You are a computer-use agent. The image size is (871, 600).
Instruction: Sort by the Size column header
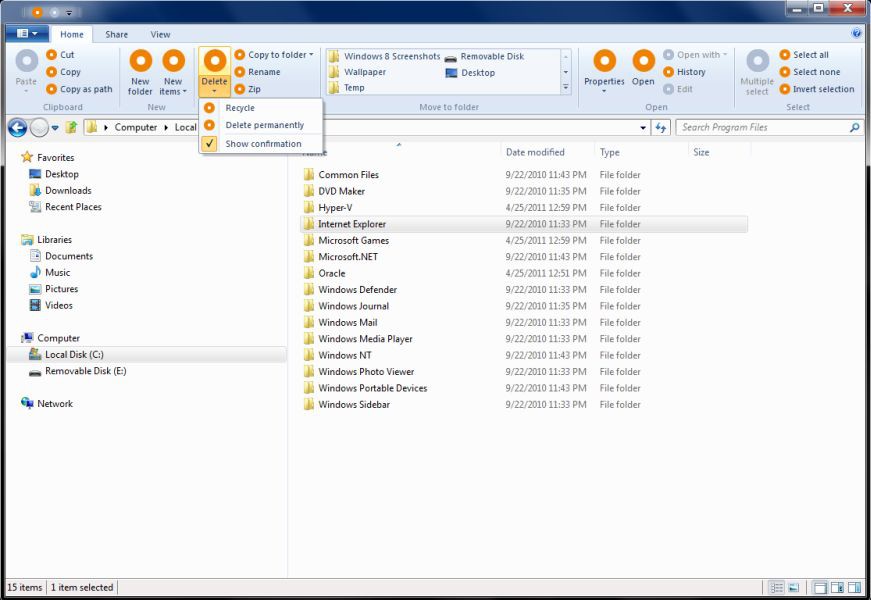point(719,152)
